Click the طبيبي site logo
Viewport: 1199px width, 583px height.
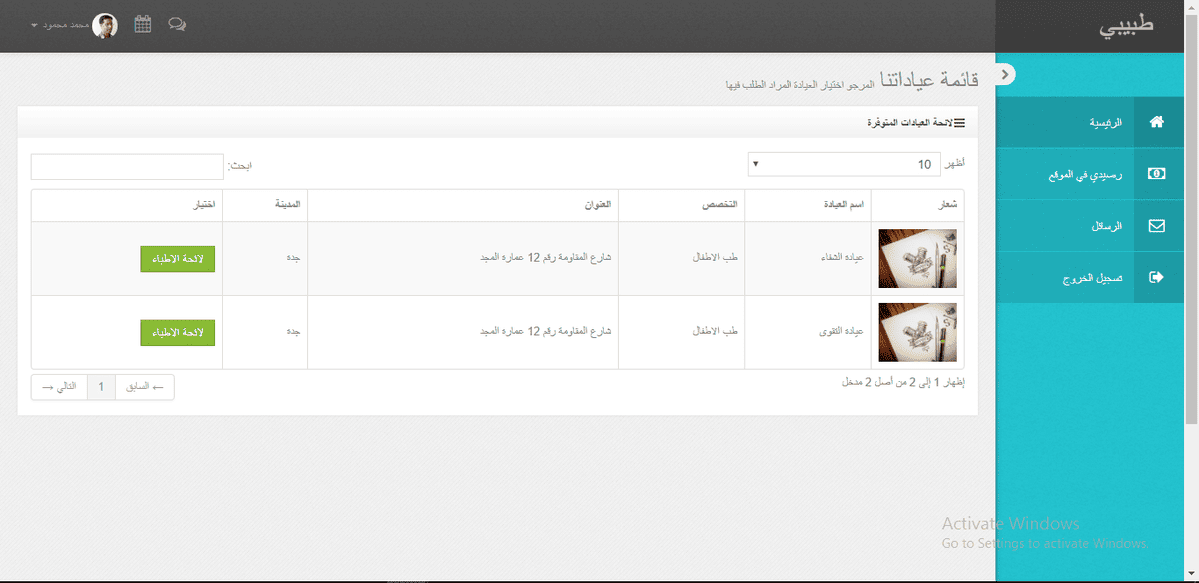tap(1126, 25)
